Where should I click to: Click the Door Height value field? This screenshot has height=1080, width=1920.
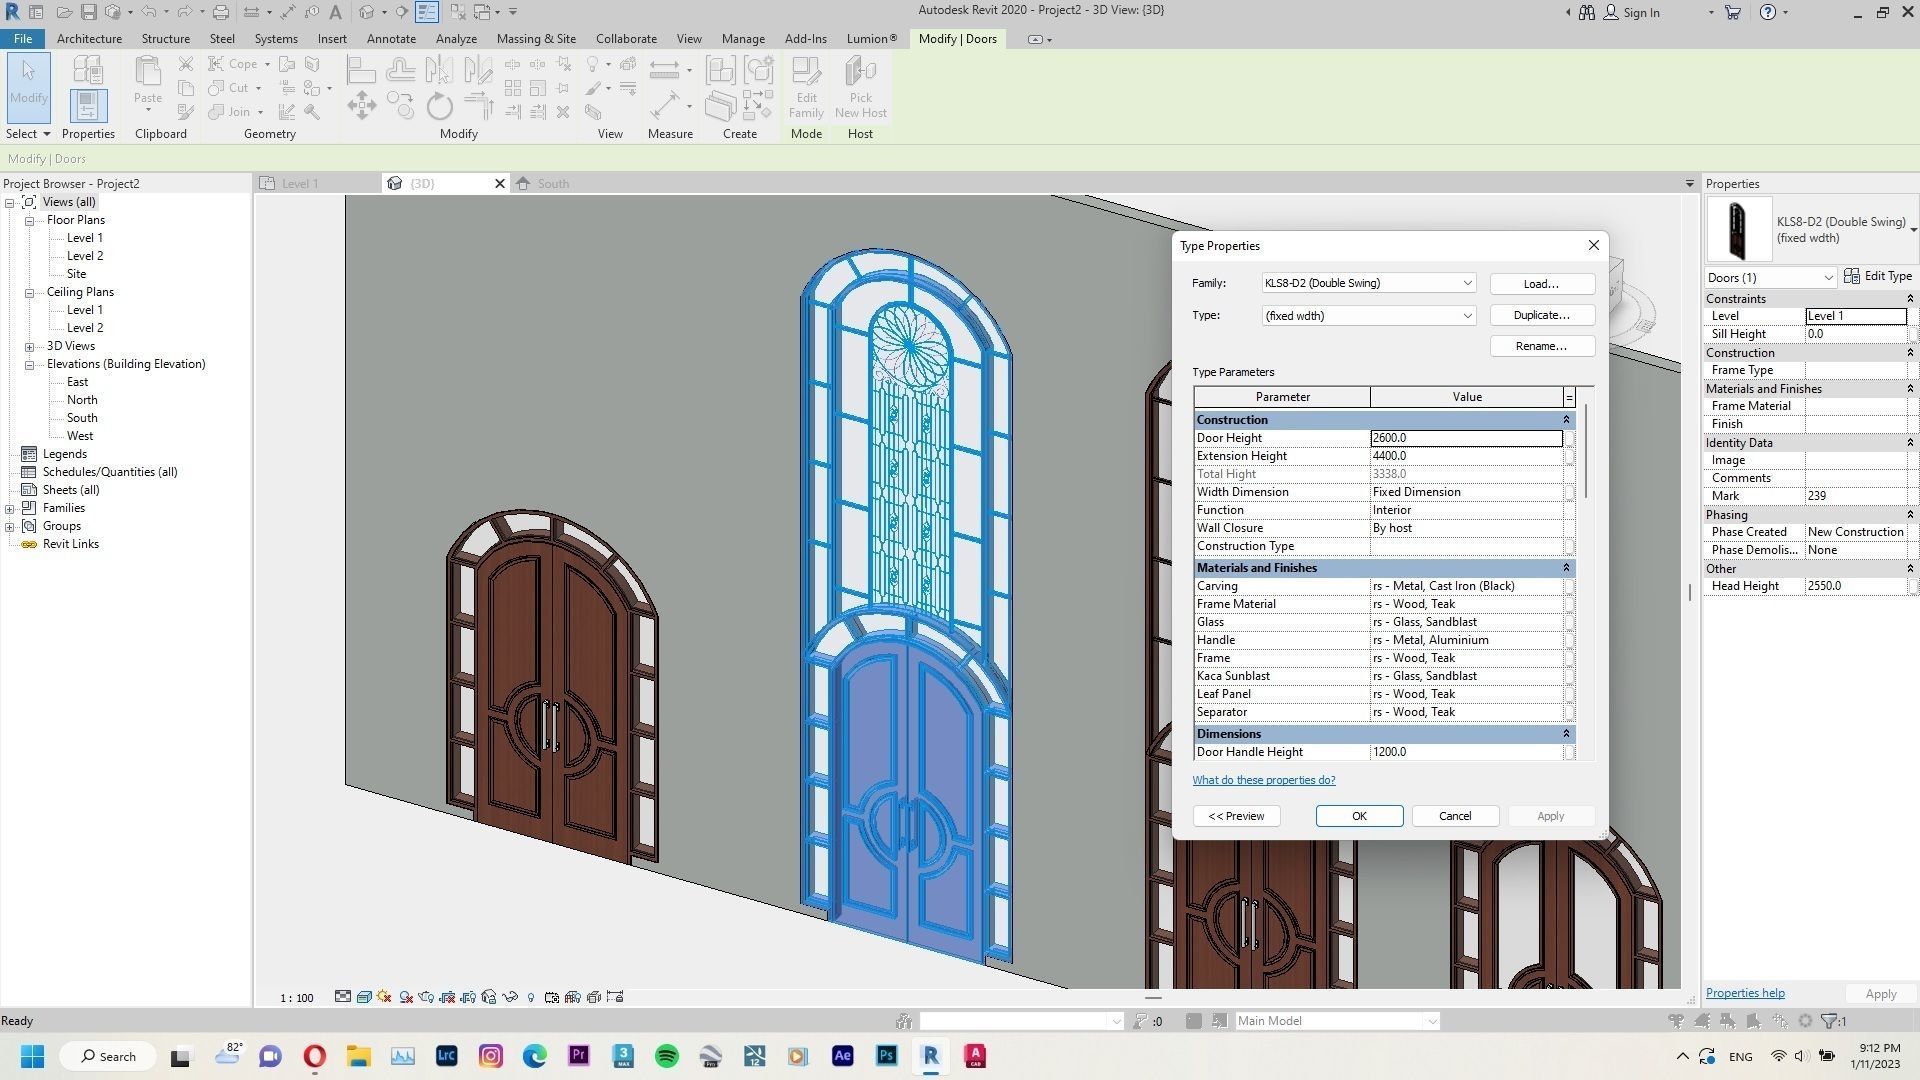pos(1465,438)
